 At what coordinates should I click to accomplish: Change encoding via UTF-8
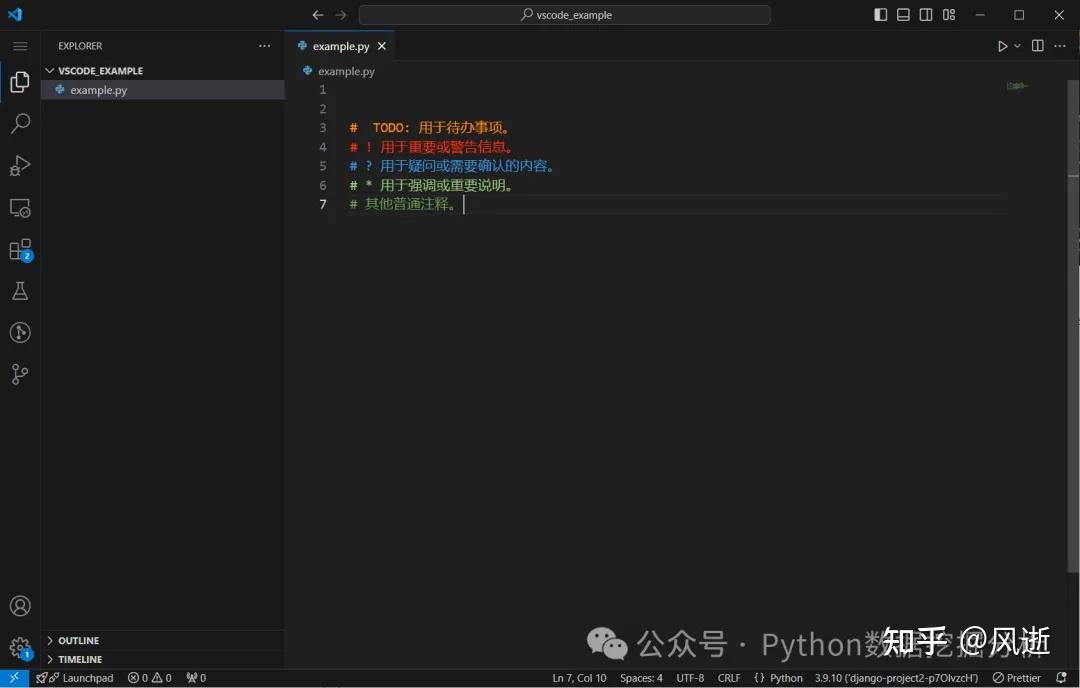690,678
